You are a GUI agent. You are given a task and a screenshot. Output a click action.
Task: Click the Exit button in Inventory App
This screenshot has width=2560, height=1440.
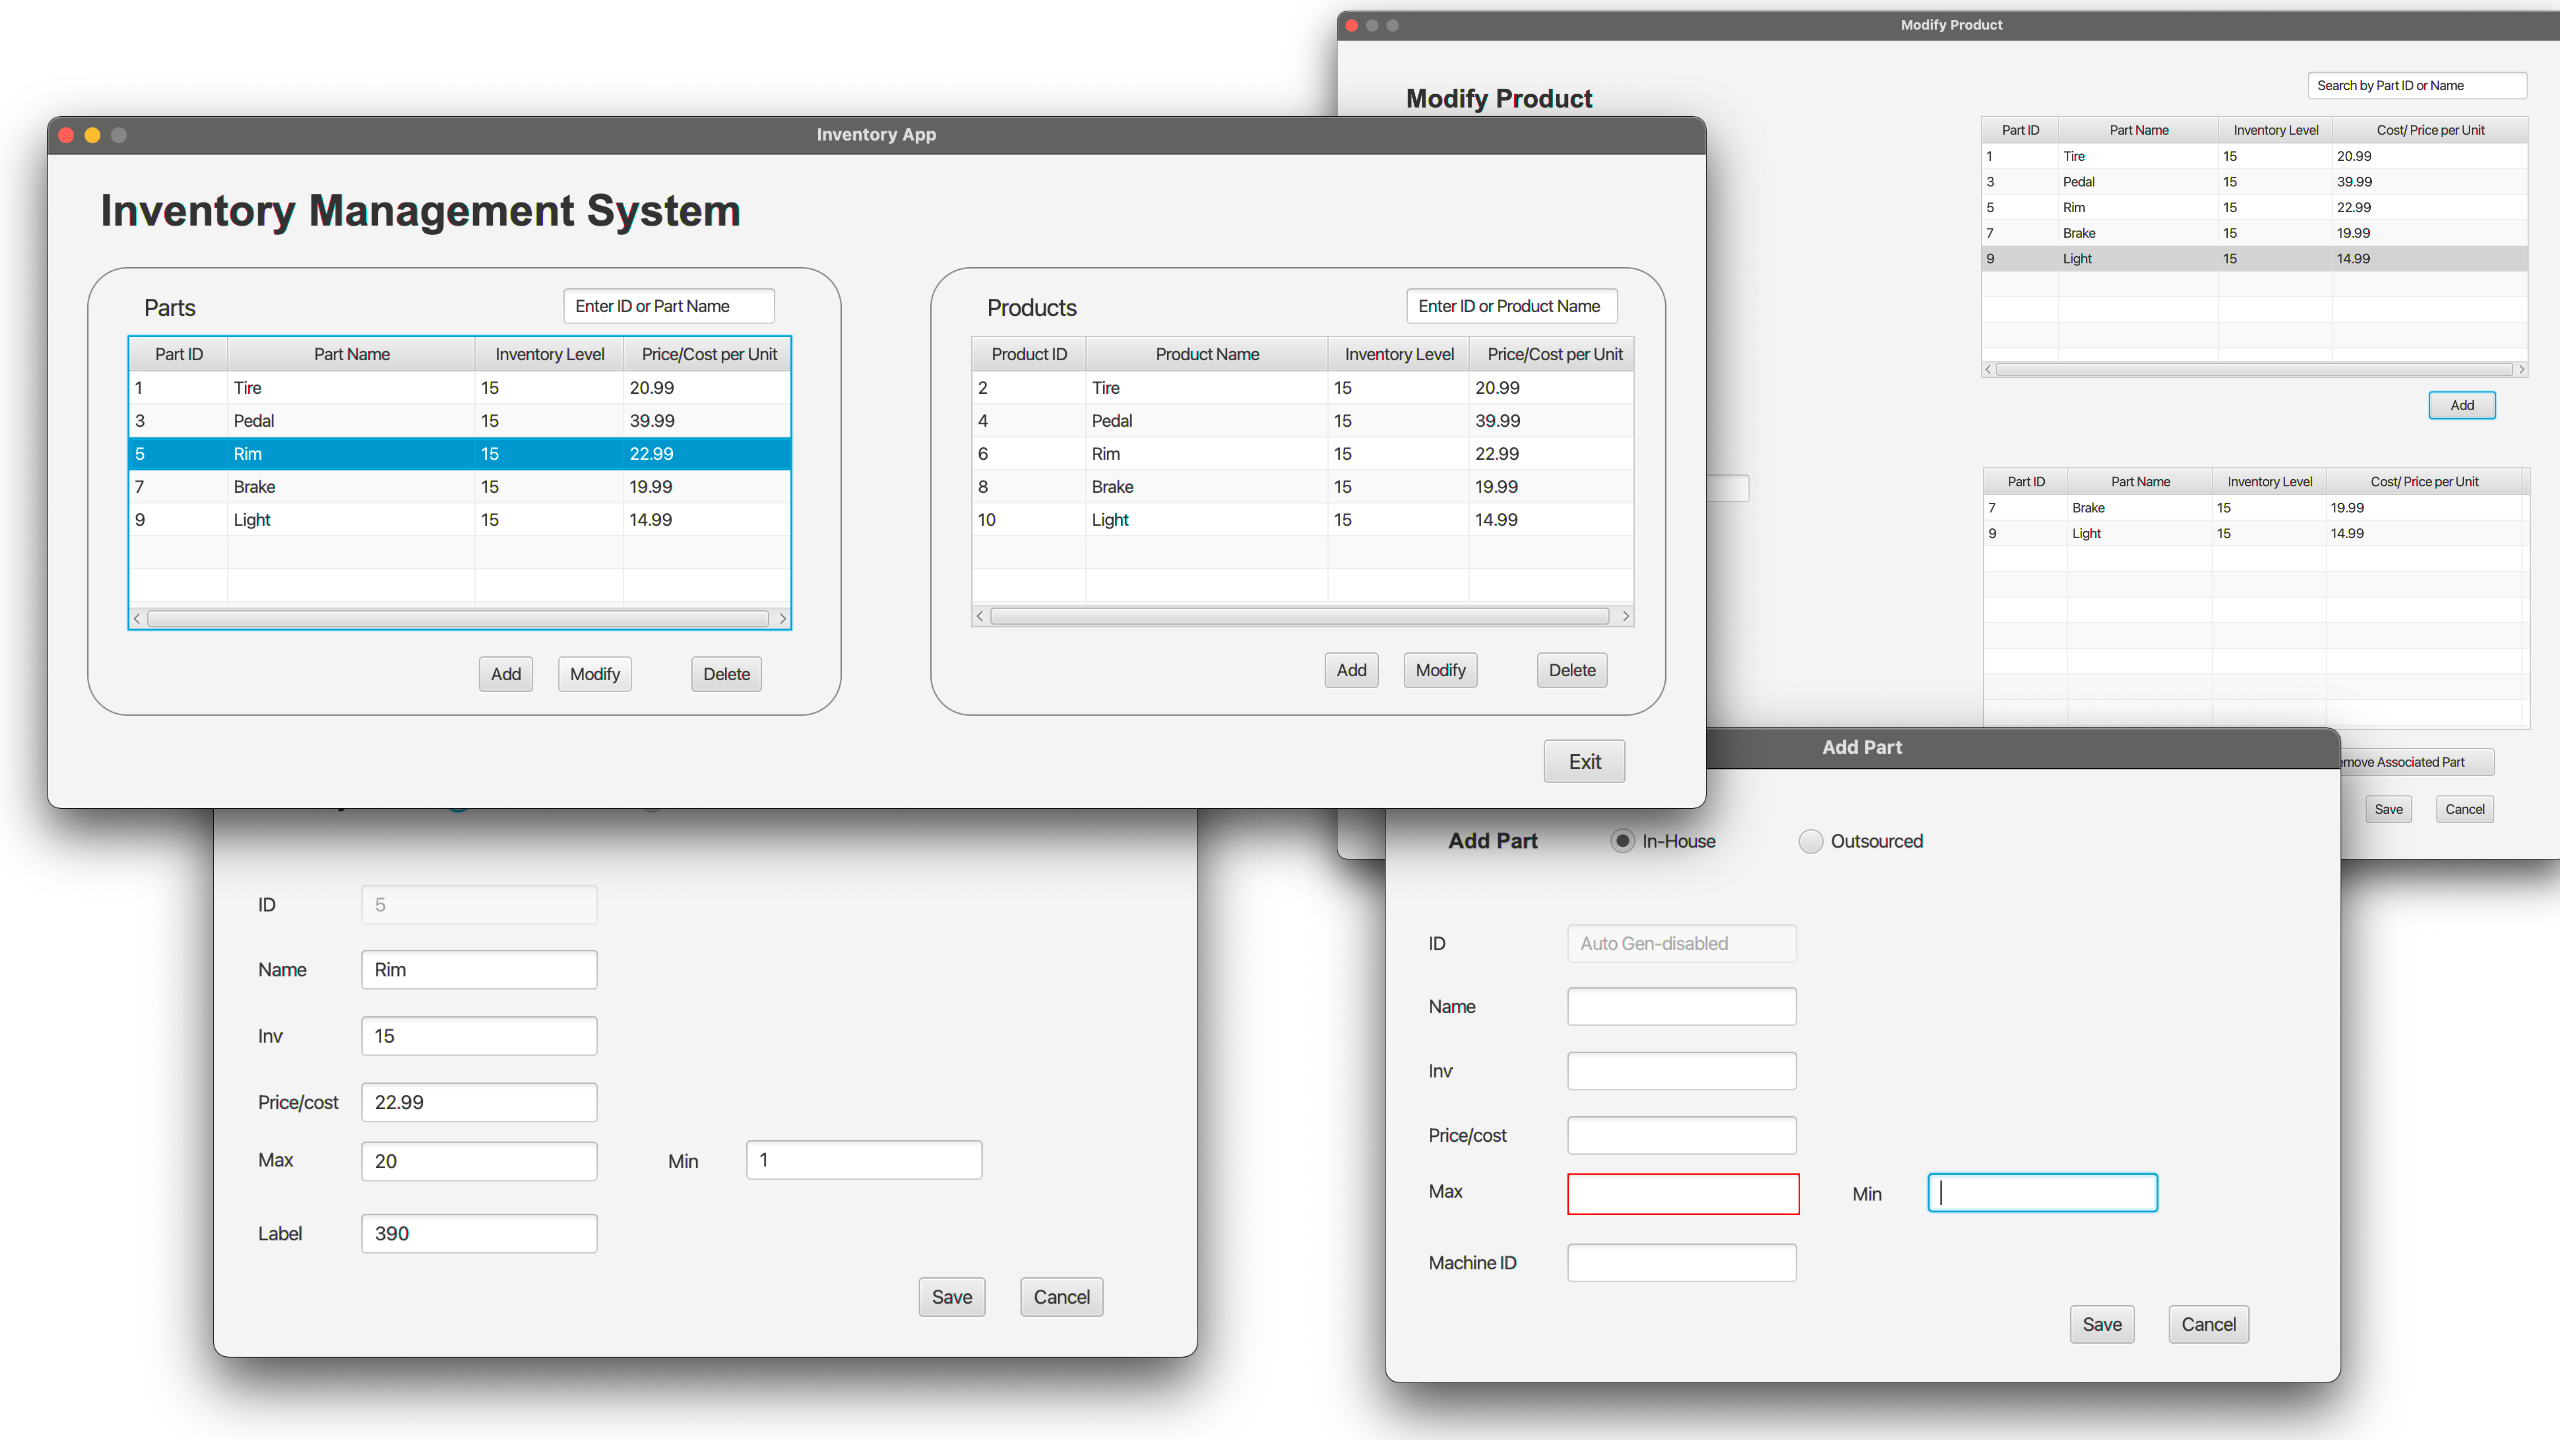coord(1583,761)
